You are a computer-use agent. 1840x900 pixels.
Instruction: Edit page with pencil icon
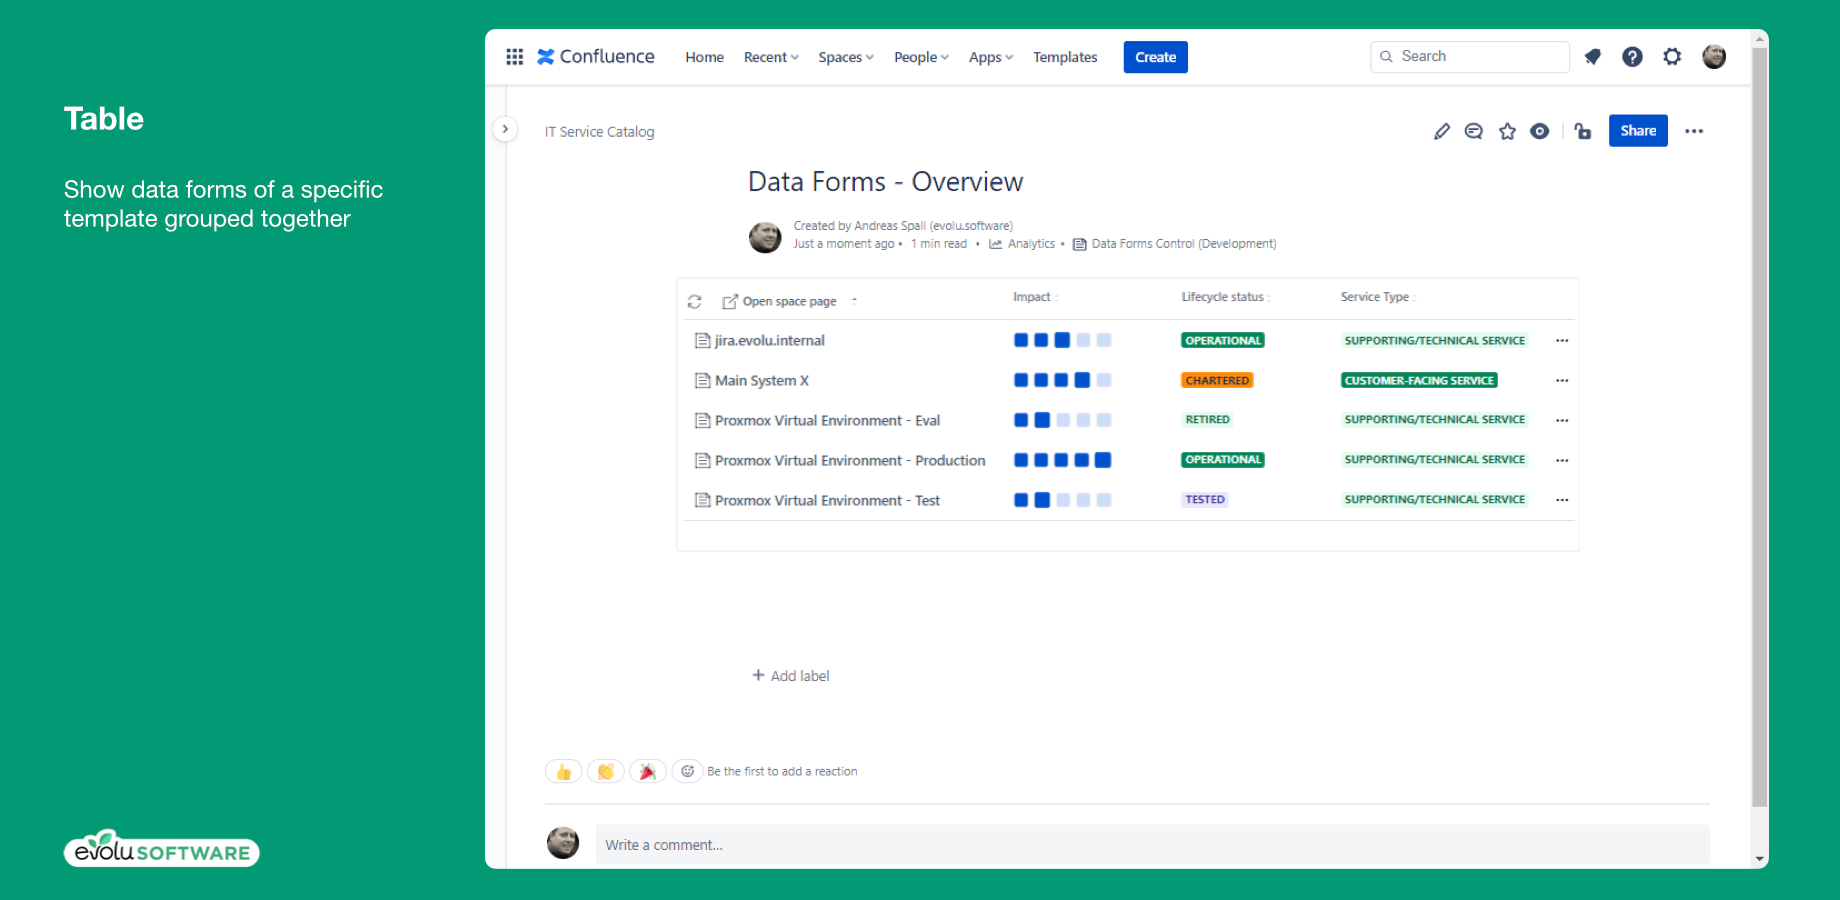1441,131
